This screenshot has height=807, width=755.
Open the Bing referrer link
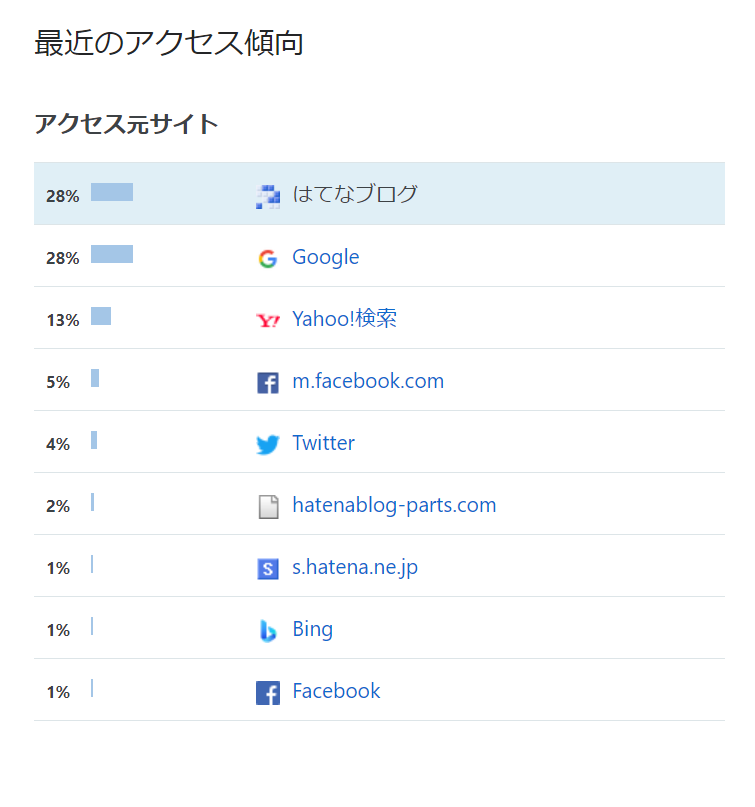(x=312, y=629)
